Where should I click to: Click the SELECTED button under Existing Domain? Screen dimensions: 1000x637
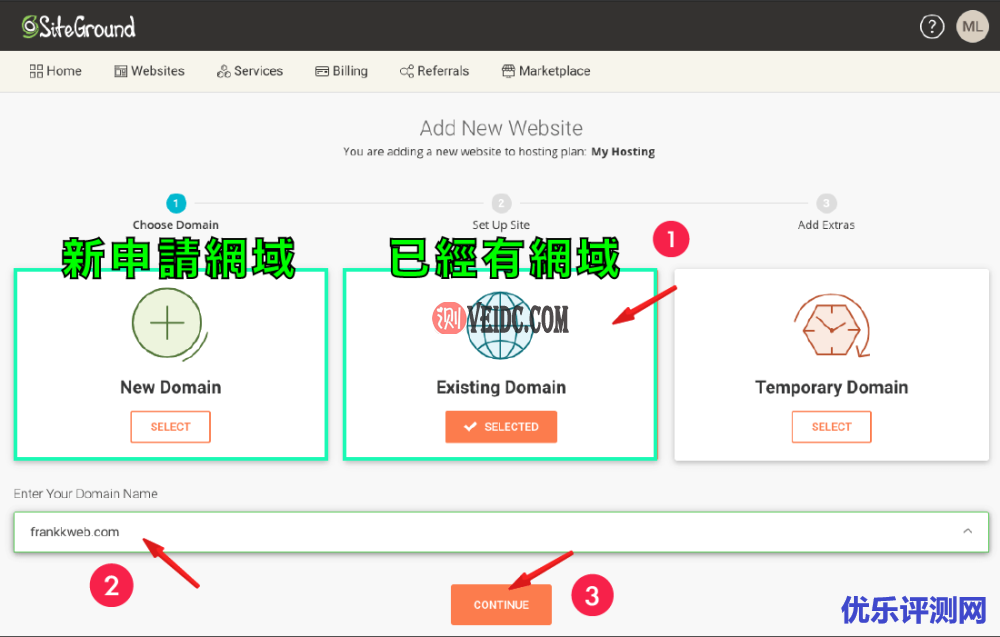(501, 427)
